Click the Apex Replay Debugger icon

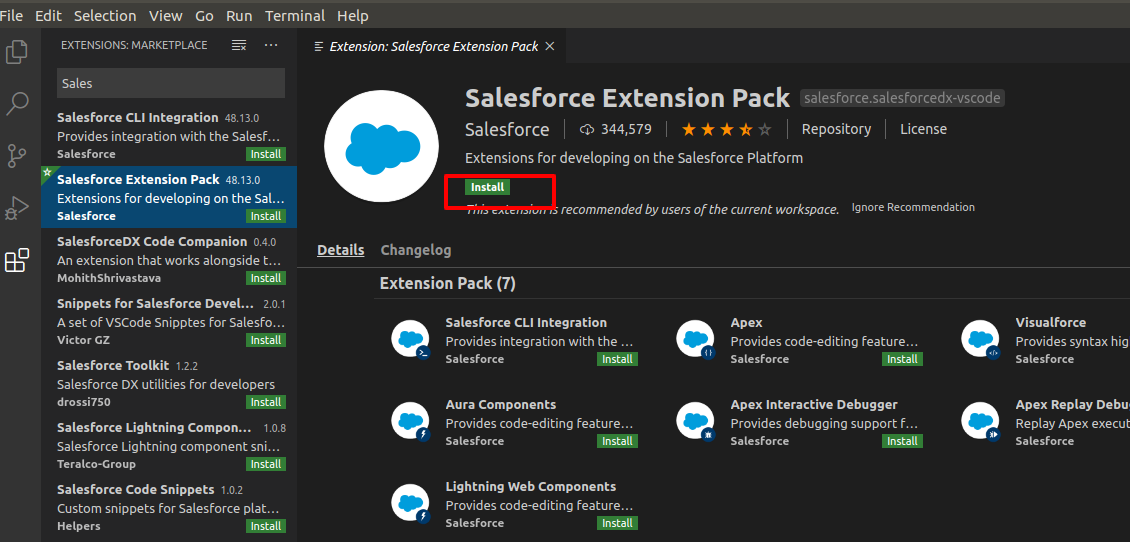981,422
